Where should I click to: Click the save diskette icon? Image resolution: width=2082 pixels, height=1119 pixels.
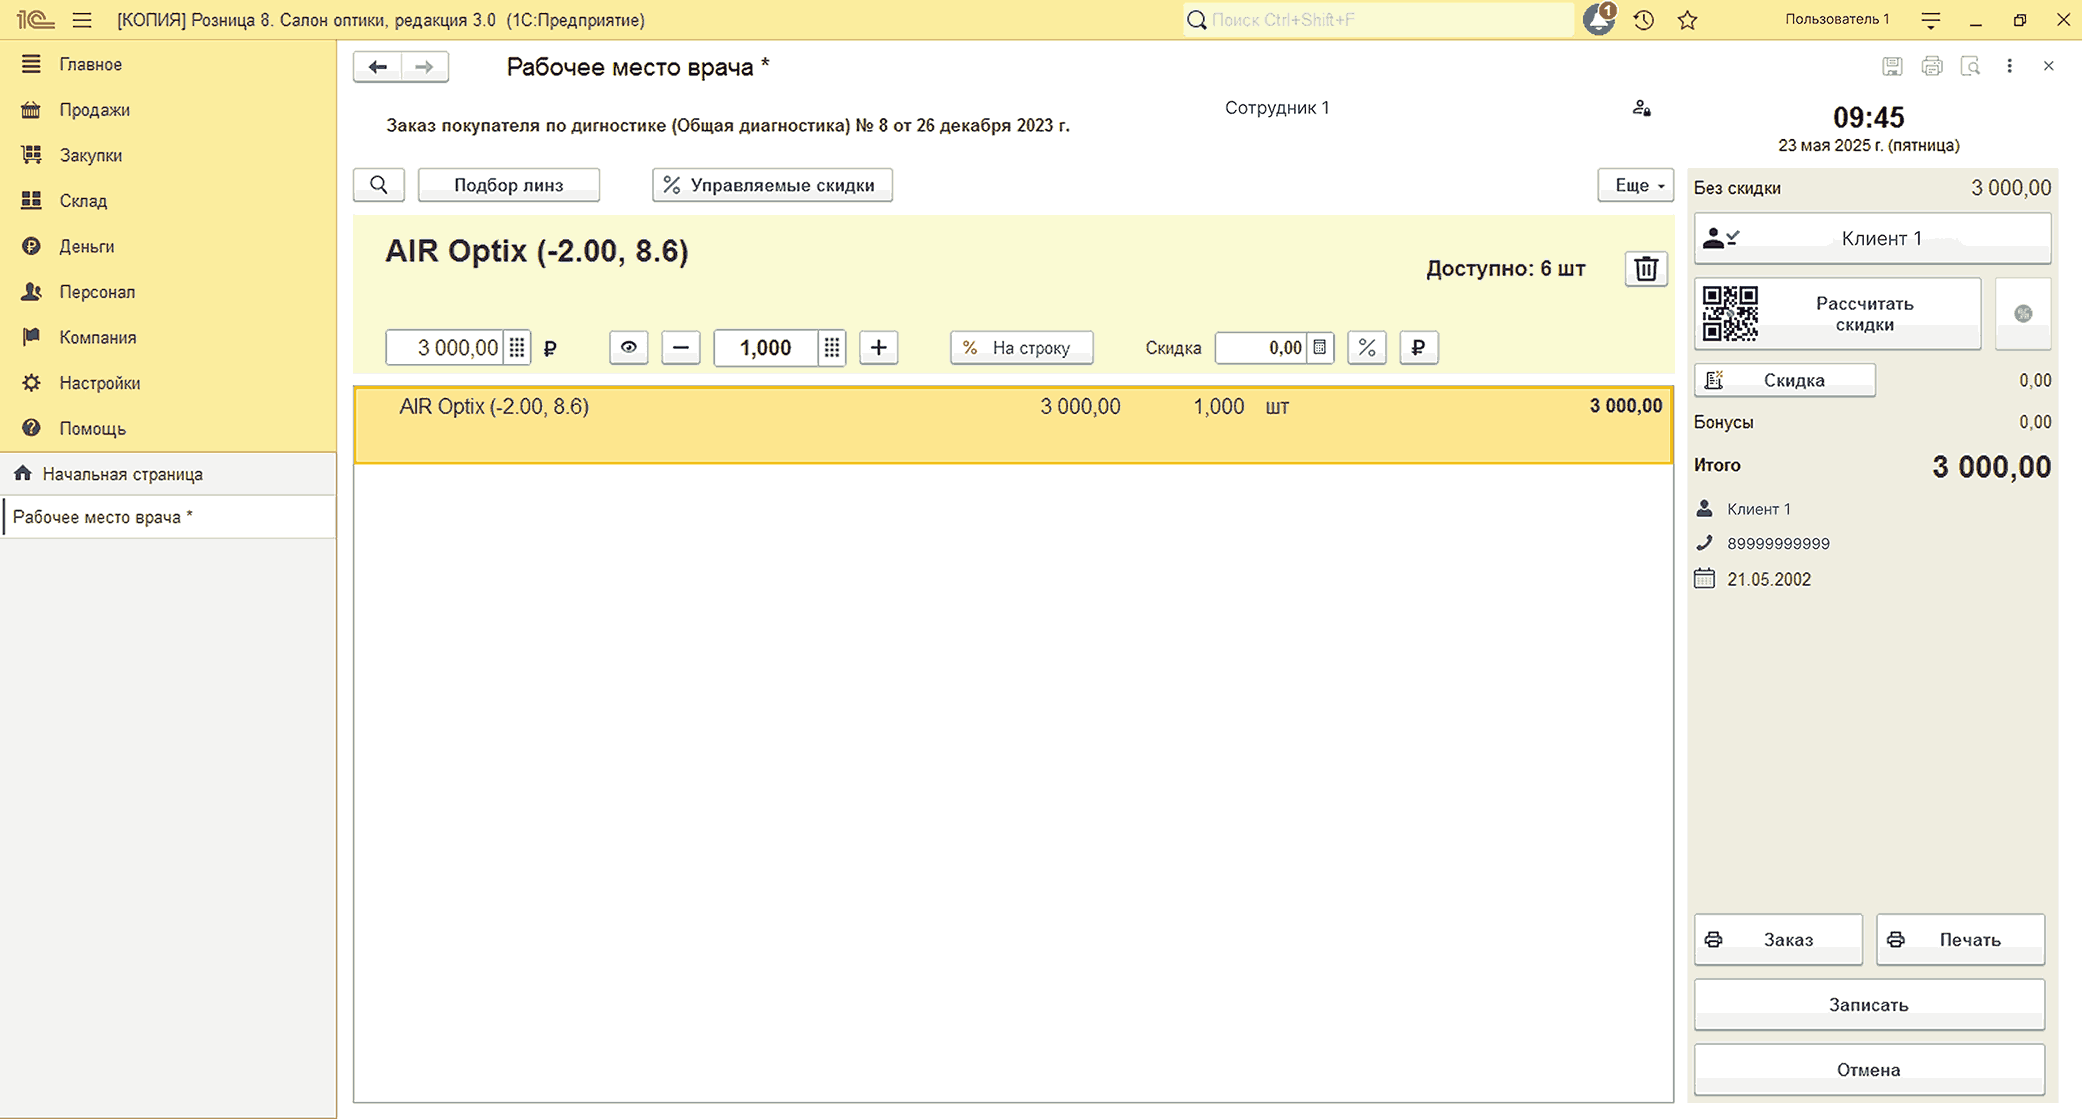point(1892,66)
